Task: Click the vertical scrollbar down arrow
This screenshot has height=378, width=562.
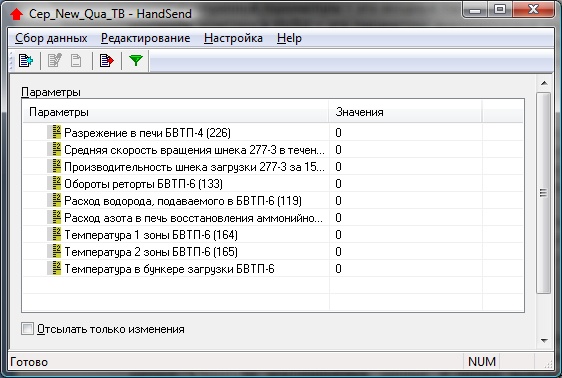Action: (x=544, y=340)
